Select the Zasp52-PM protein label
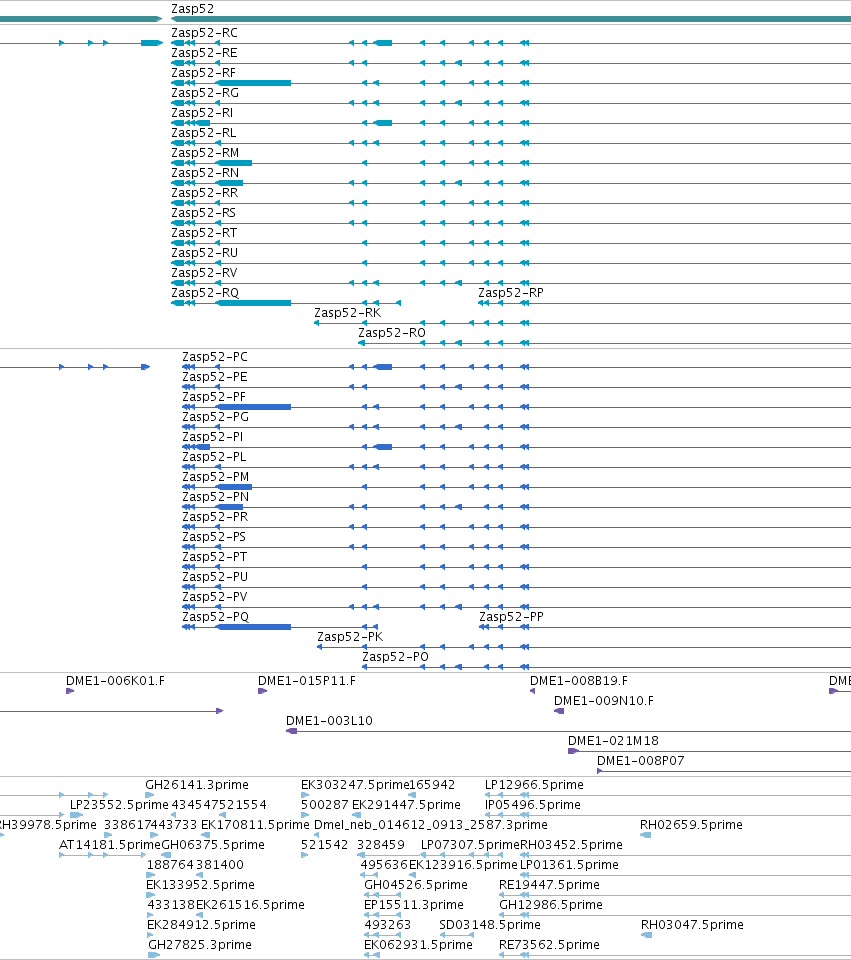 pos(216,477)
